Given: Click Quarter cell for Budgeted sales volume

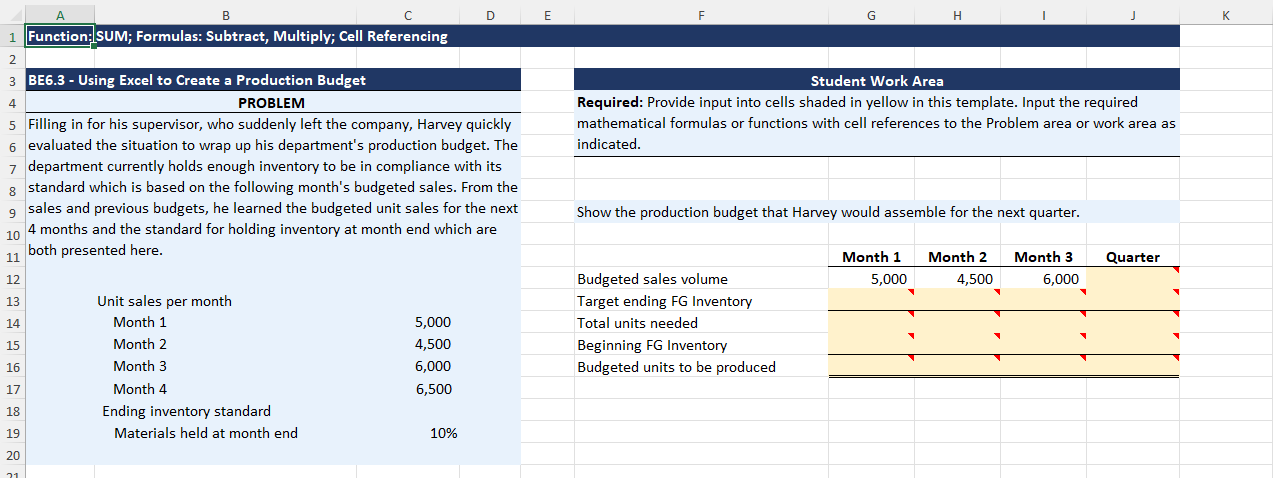Looking at the screenshot, I should (x=1132, y=279).
